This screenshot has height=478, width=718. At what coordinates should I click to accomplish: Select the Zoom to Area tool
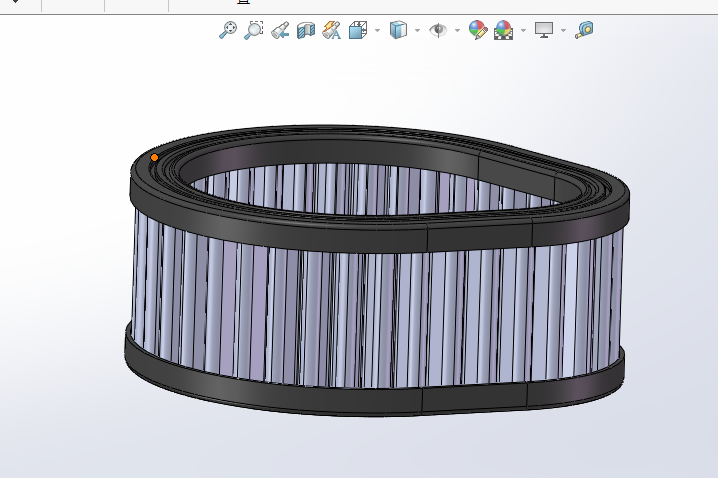[254, 30]
